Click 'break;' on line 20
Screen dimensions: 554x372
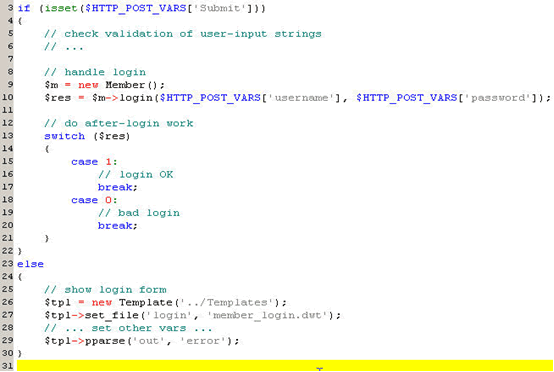pos(118,225)
